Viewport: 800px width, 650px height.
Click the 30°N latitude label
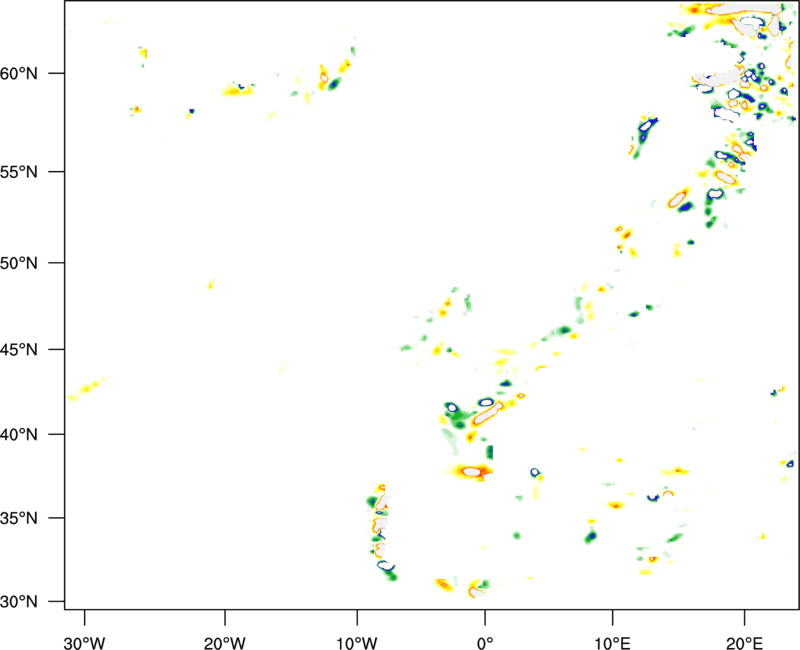19,602
